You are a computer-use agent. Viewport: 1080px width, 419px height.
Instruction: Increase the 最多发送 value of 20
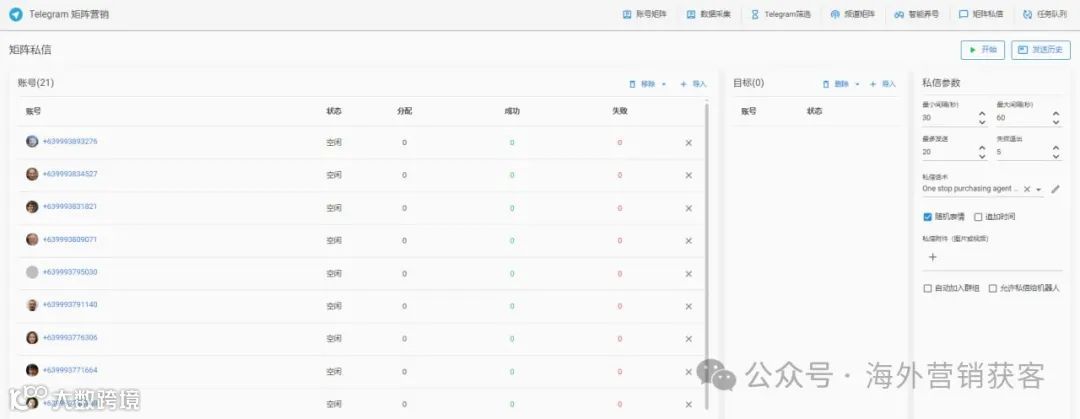click(982, 148)
